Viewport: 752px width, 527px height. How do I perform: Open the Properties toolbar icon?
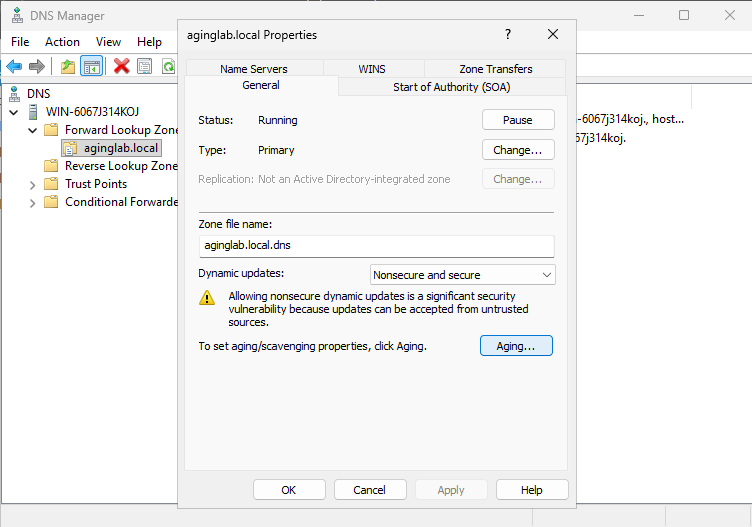pyautogui.click(x=144, y=66)
